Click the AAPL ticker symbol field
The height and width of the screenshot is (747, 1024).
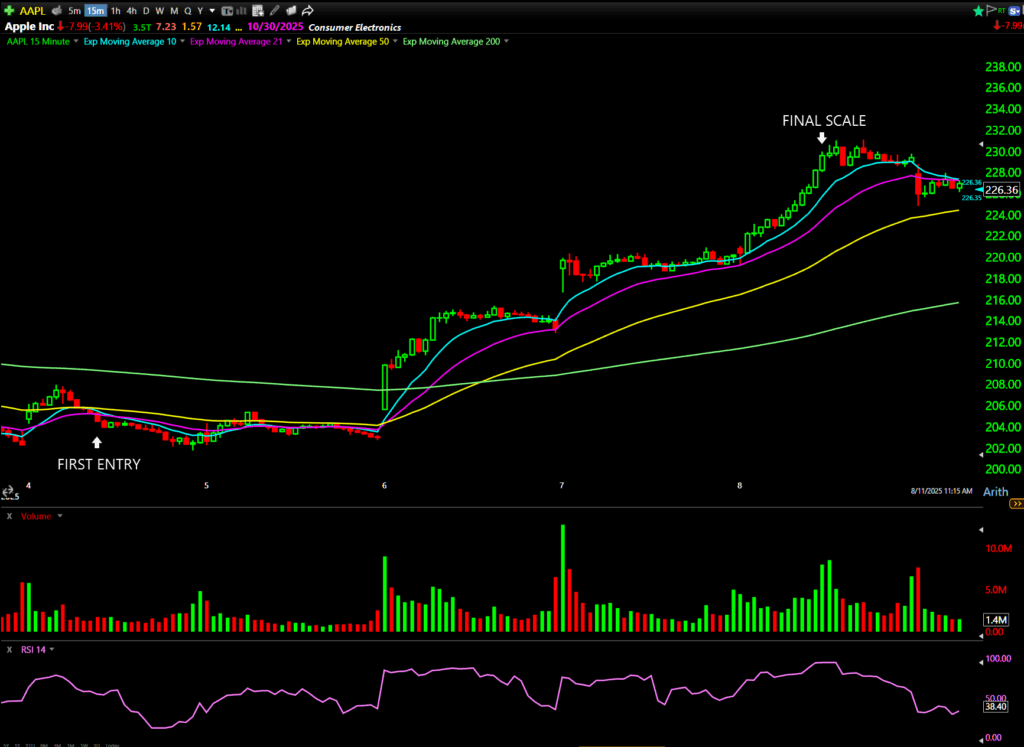tap(32, 11)
